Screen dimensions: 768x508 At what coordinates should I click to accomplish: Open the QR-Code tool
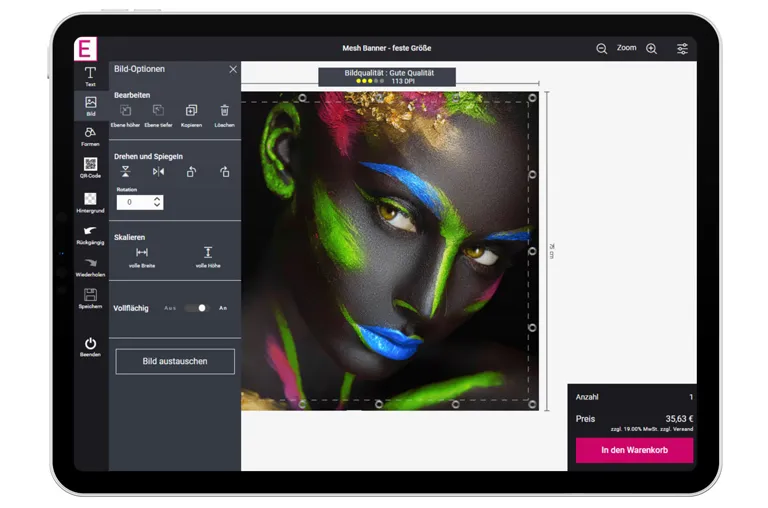point(90,166)
